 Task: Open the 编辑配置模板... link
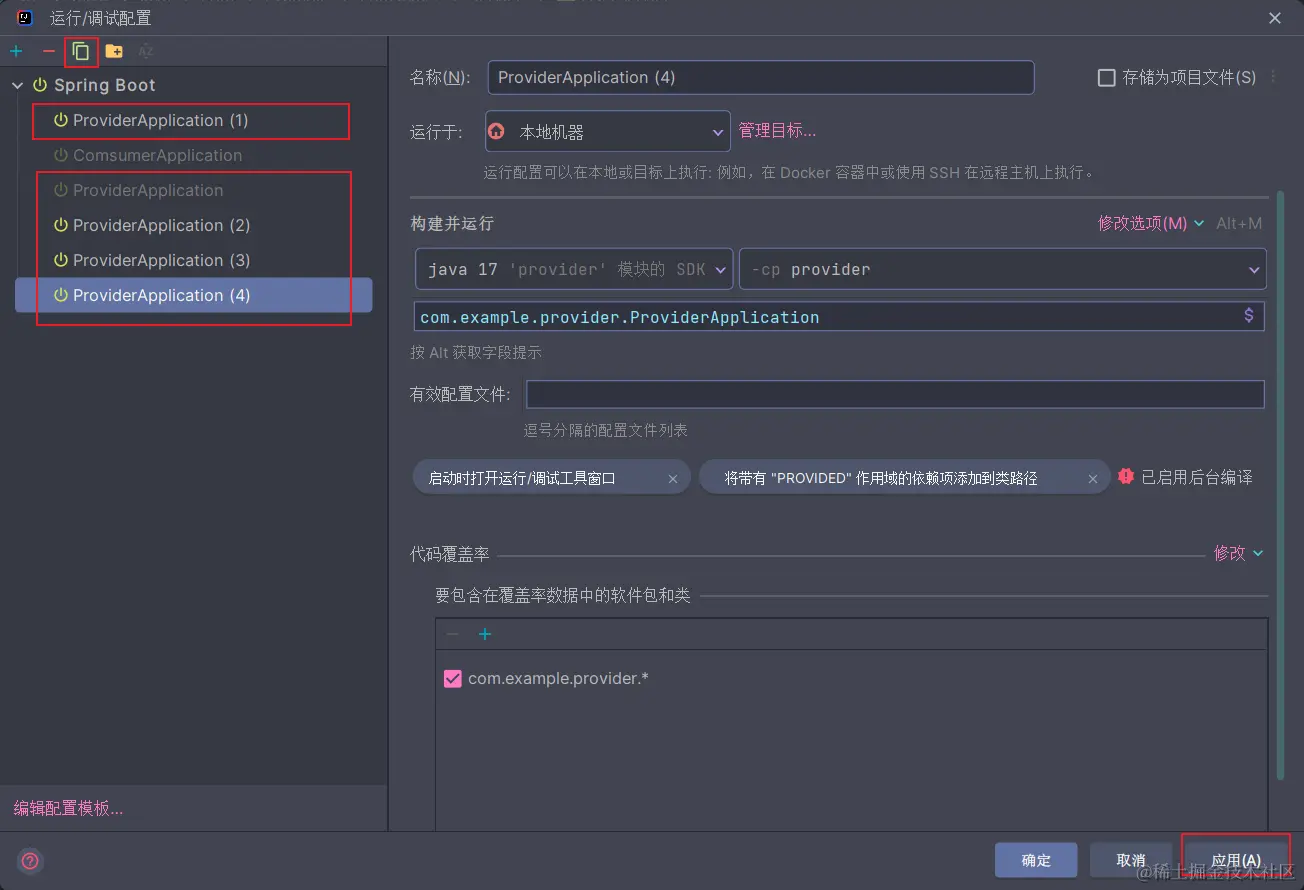tap(68, 808)
